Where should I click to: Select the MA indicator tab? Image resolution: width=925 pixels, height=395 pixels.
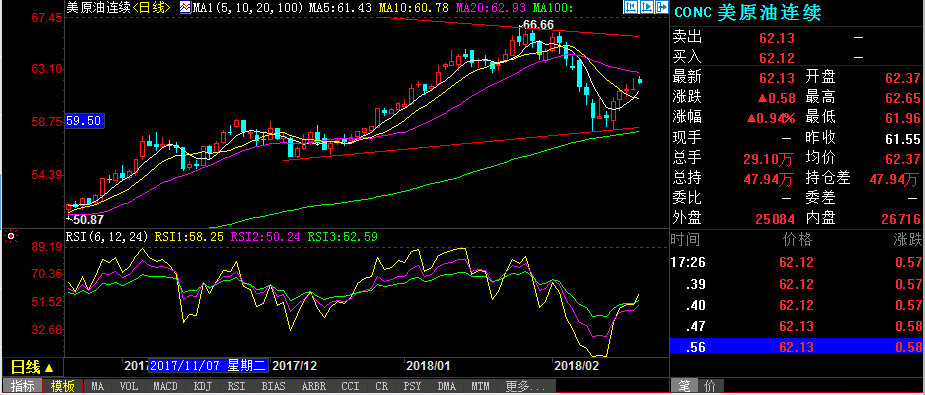click(97, 387)
